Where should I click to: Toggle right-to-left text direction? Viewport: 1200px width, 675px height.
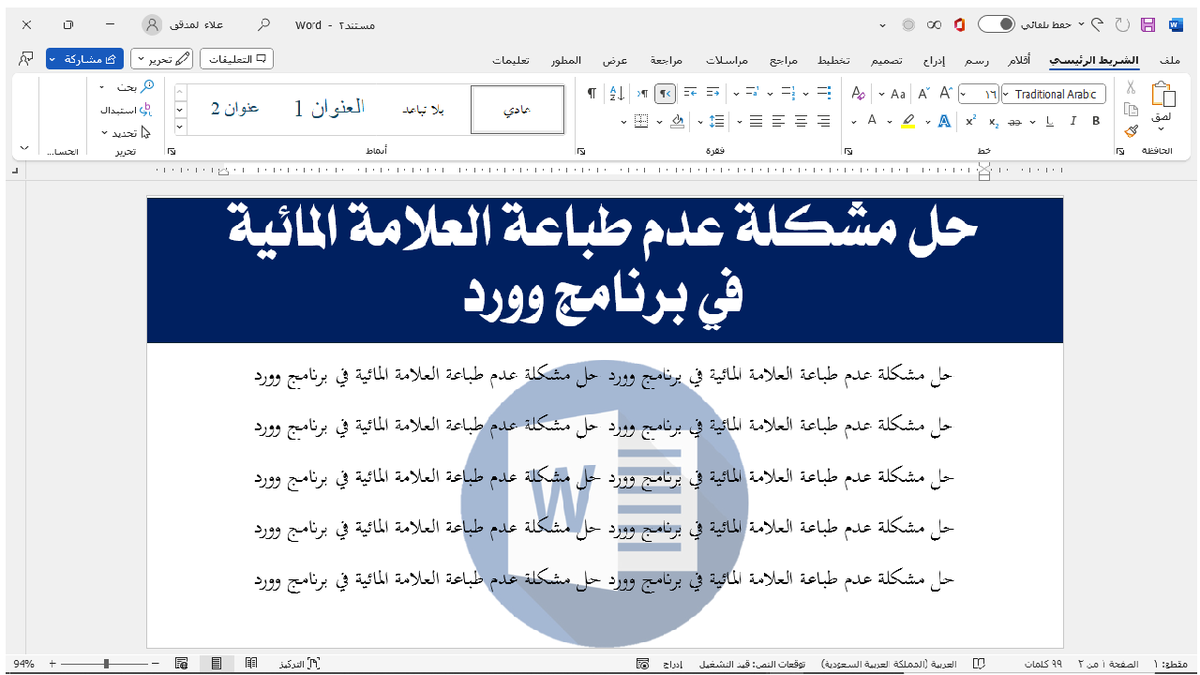click(665, 93)
